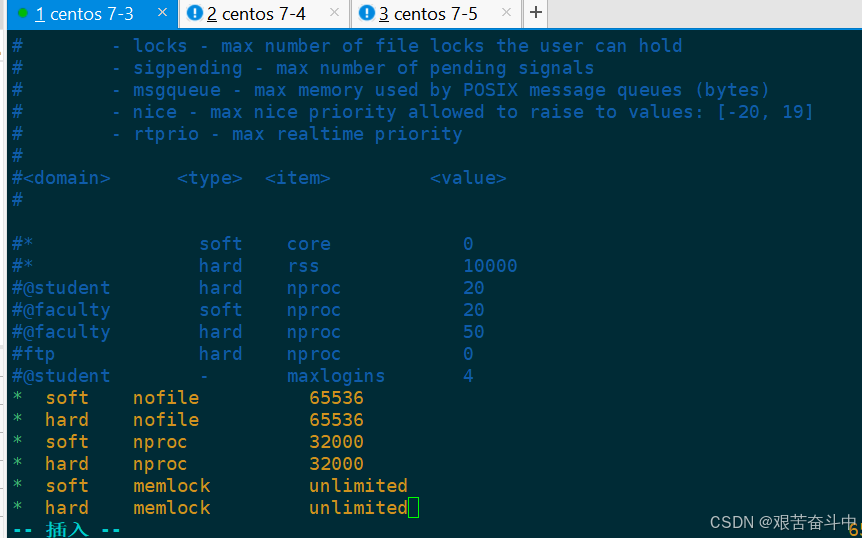Click 'rss' in the #* hard line
862x538 pixels.
pos(303,266)
